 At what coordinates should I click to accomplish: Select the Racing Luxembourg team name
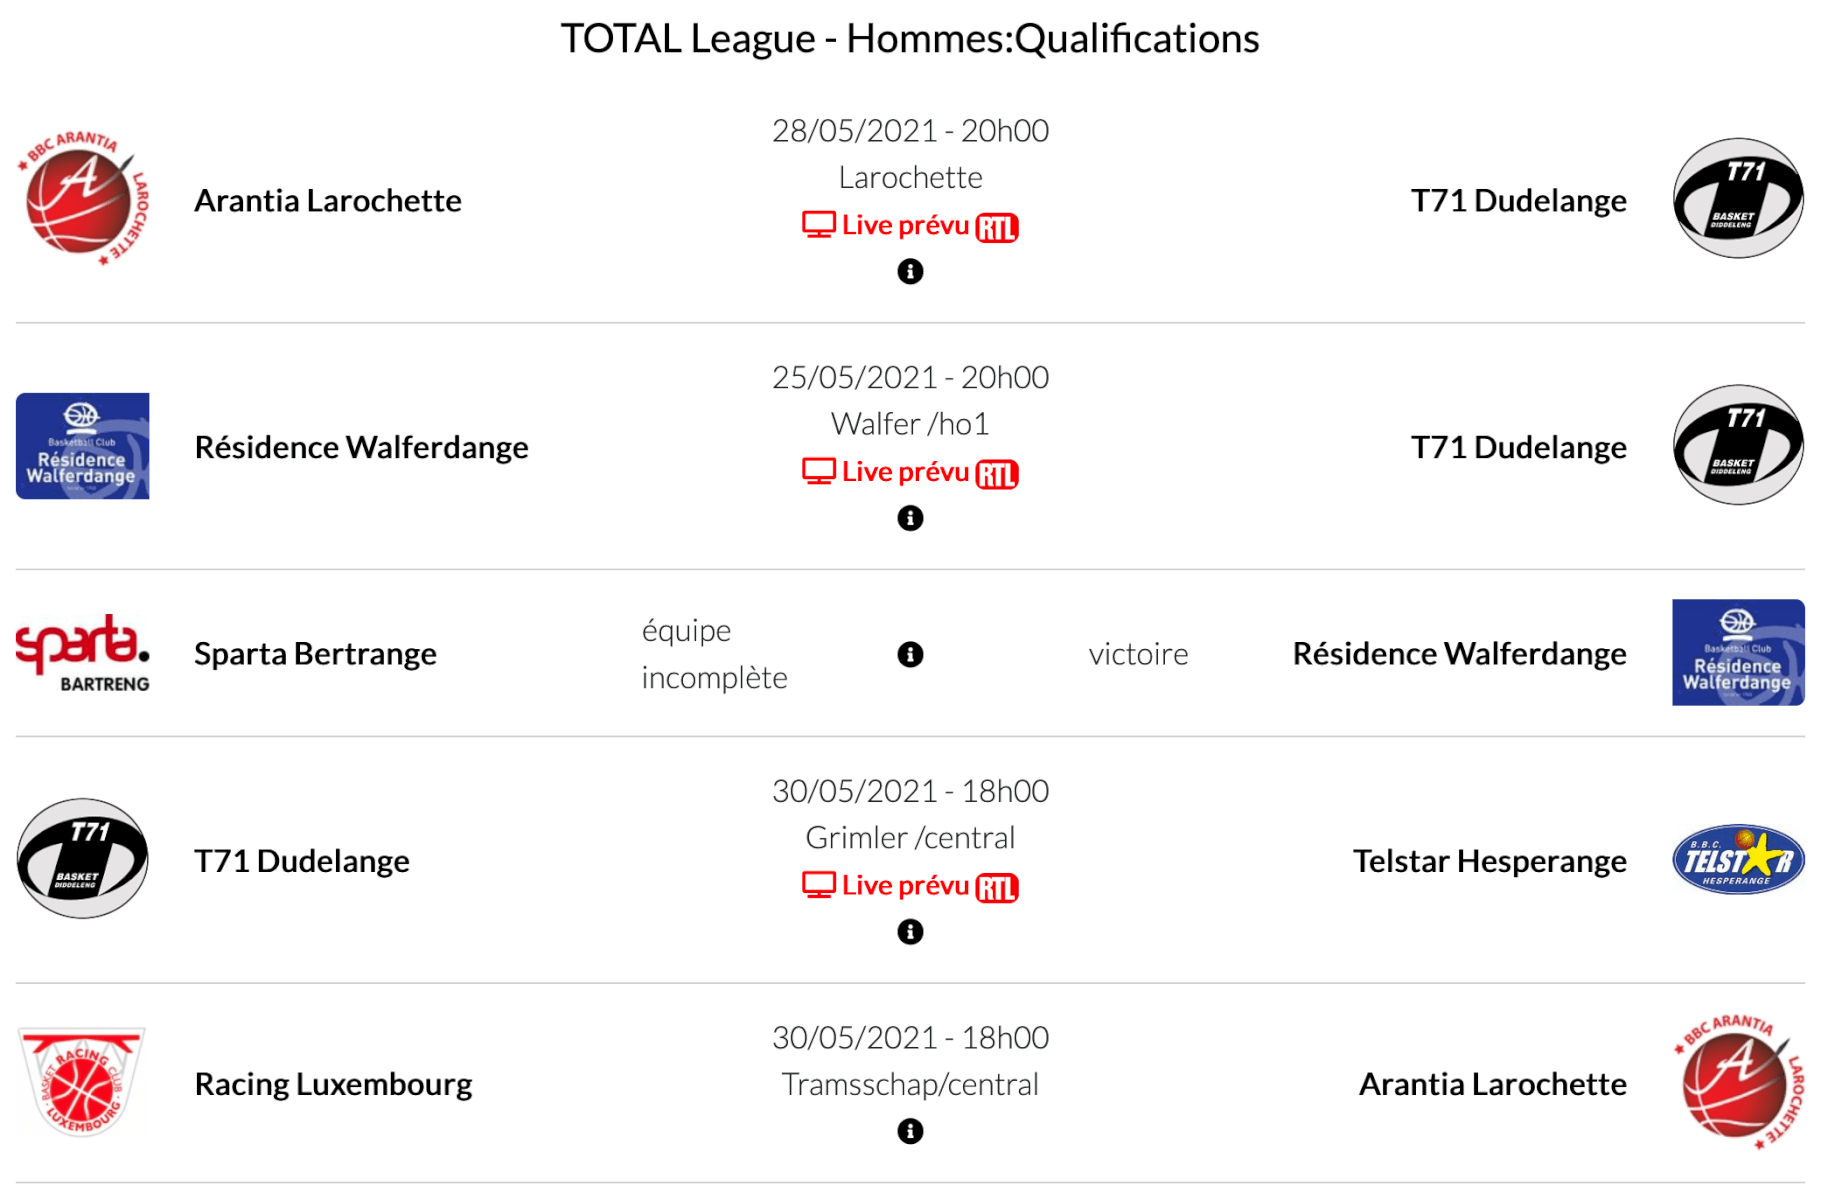[333, 1084]
